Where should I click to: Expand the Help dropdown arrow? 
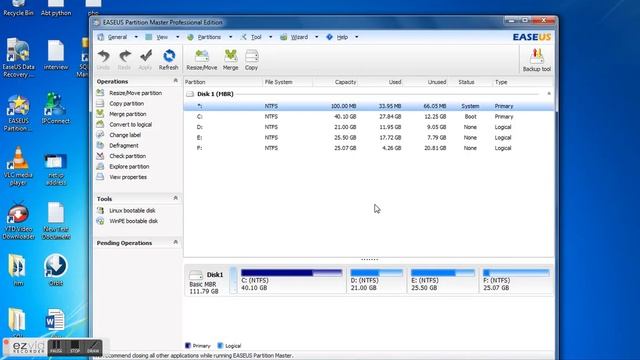[357, 37]
